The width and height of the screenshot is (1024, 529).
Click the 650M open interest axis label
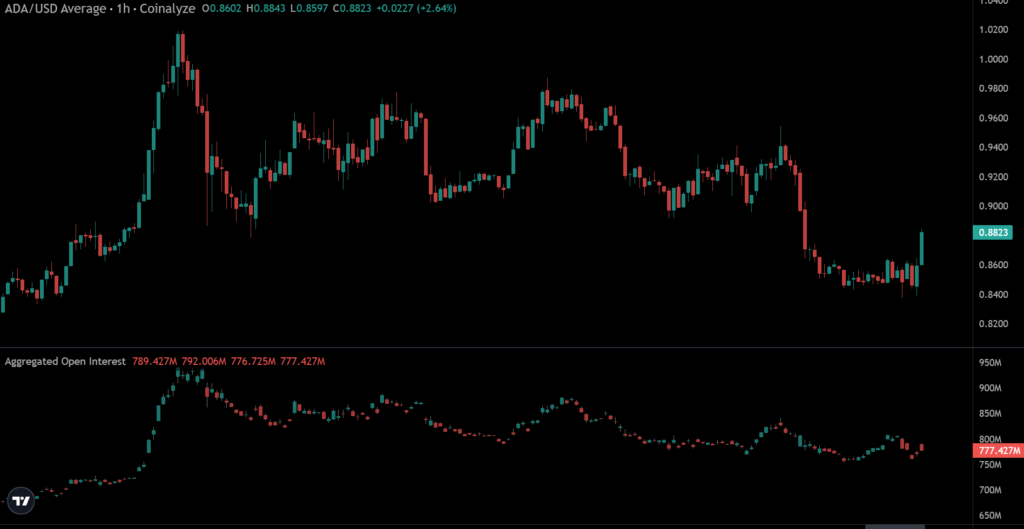(989, 515)
